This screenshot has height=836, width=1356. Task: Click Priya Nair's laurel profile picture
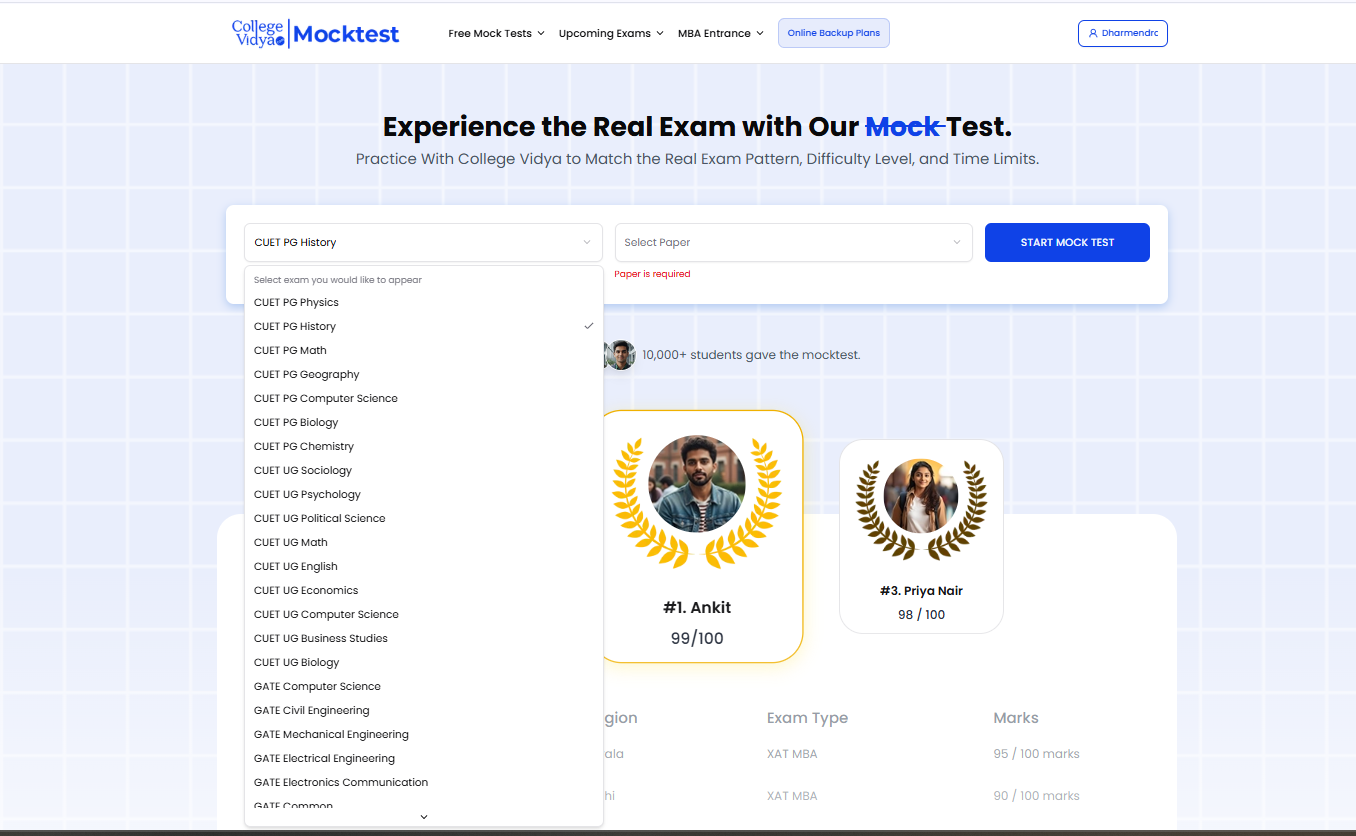pos(921,497)
